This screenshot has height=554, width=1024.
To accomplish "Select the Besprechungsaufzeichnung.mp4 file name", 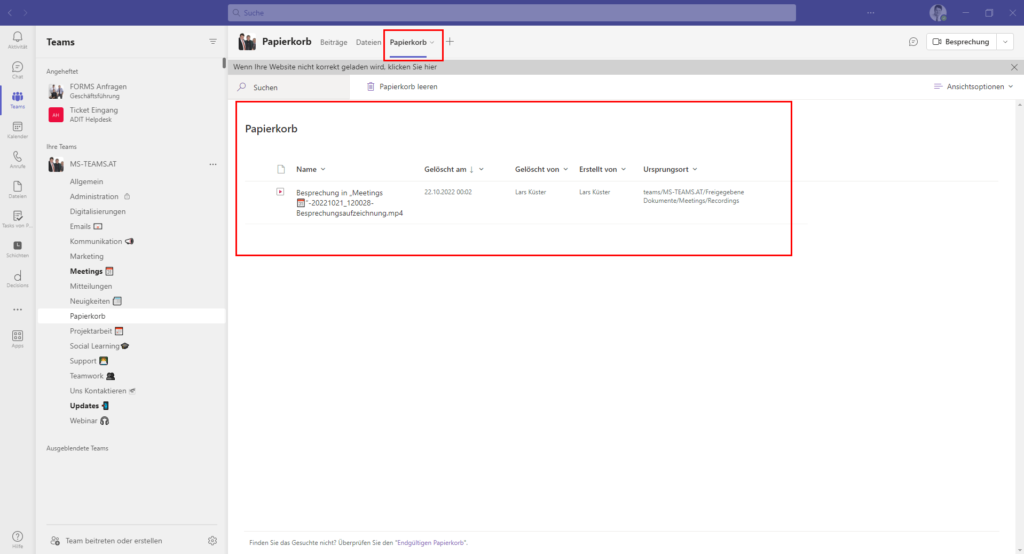I will (x=349, y=203).
